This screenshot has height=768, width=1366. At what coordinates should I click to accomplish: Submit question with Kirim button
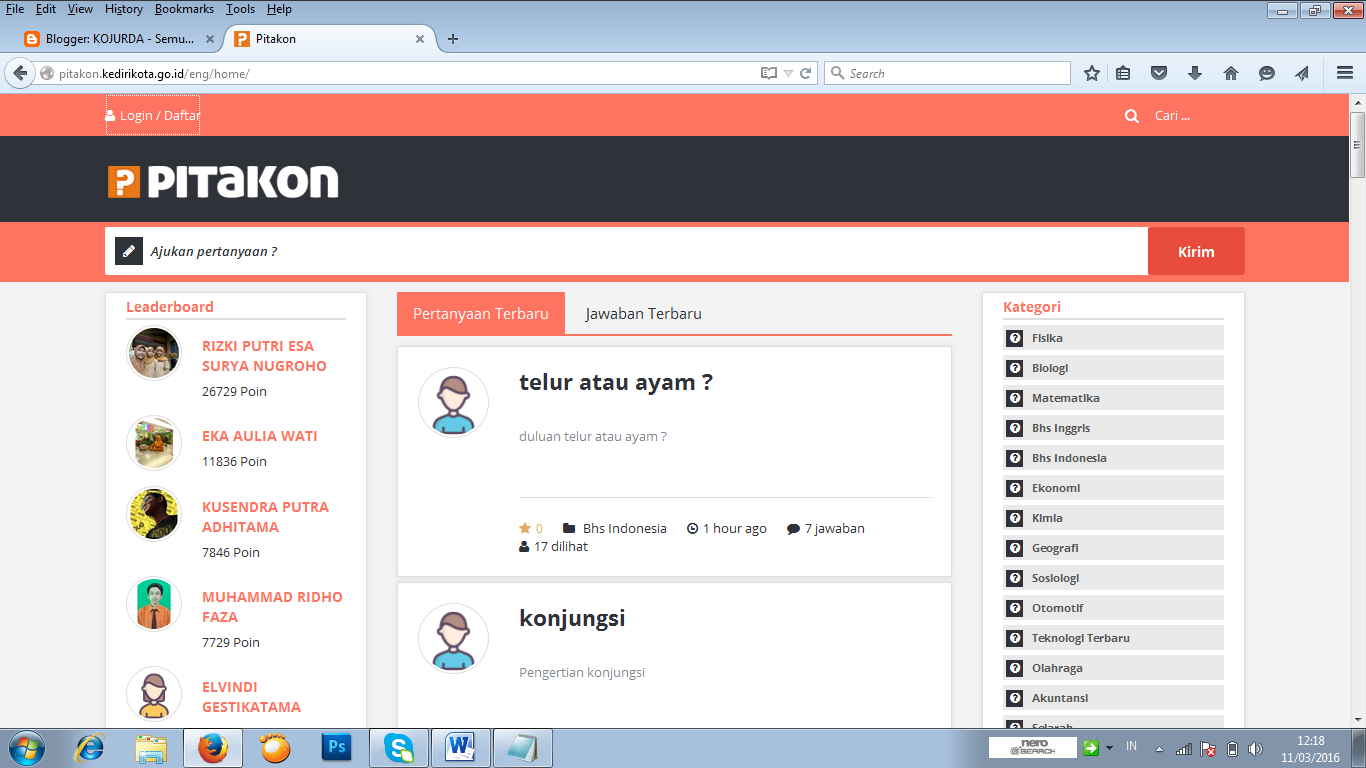(x=1196, y=251)
